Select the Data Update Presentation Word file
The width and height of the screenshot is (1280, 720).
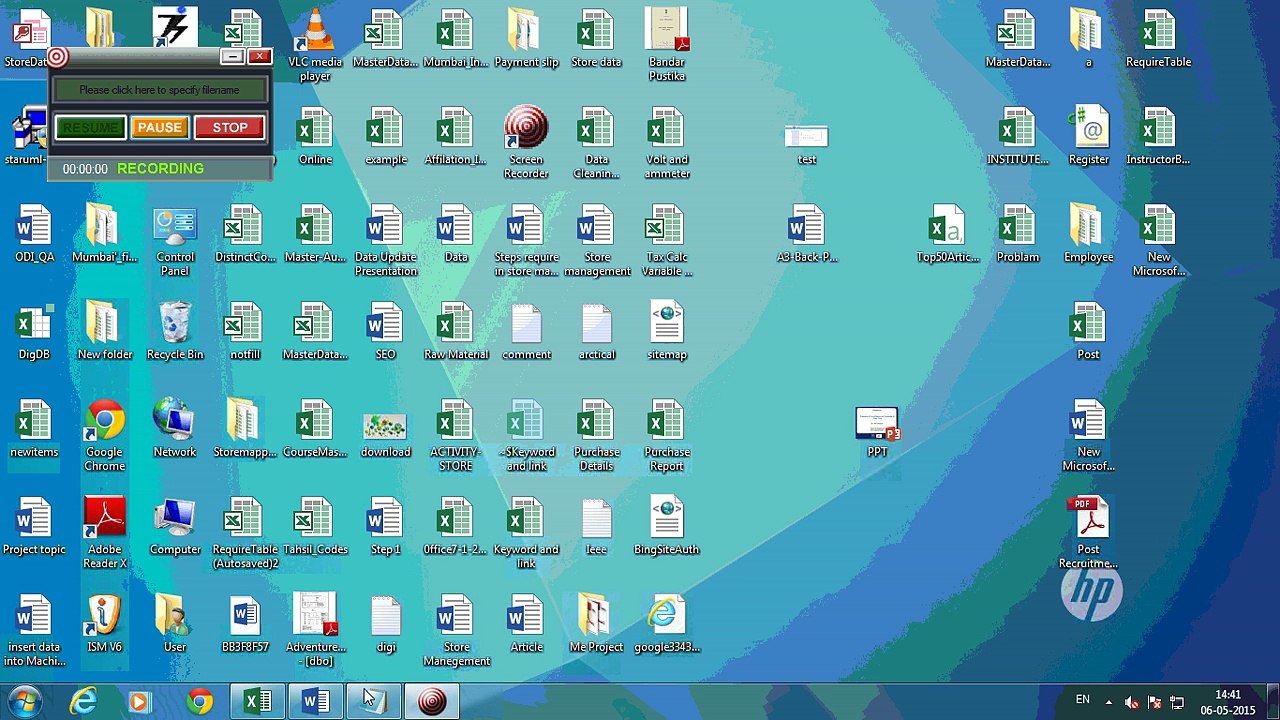pyautogui.click(x=385, y=241)
